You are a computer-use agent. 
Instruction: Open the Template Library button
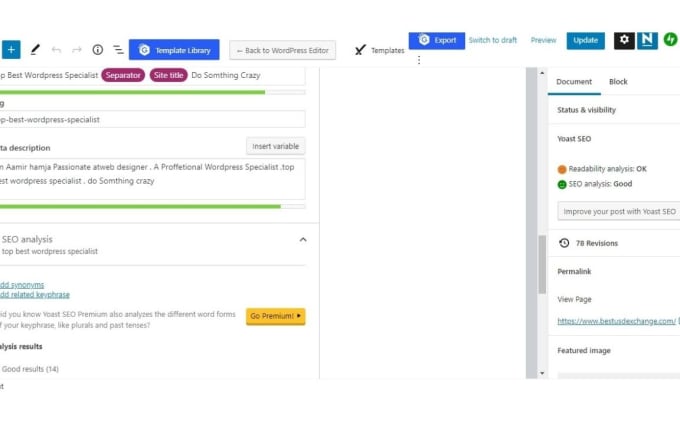pos(174,50)
